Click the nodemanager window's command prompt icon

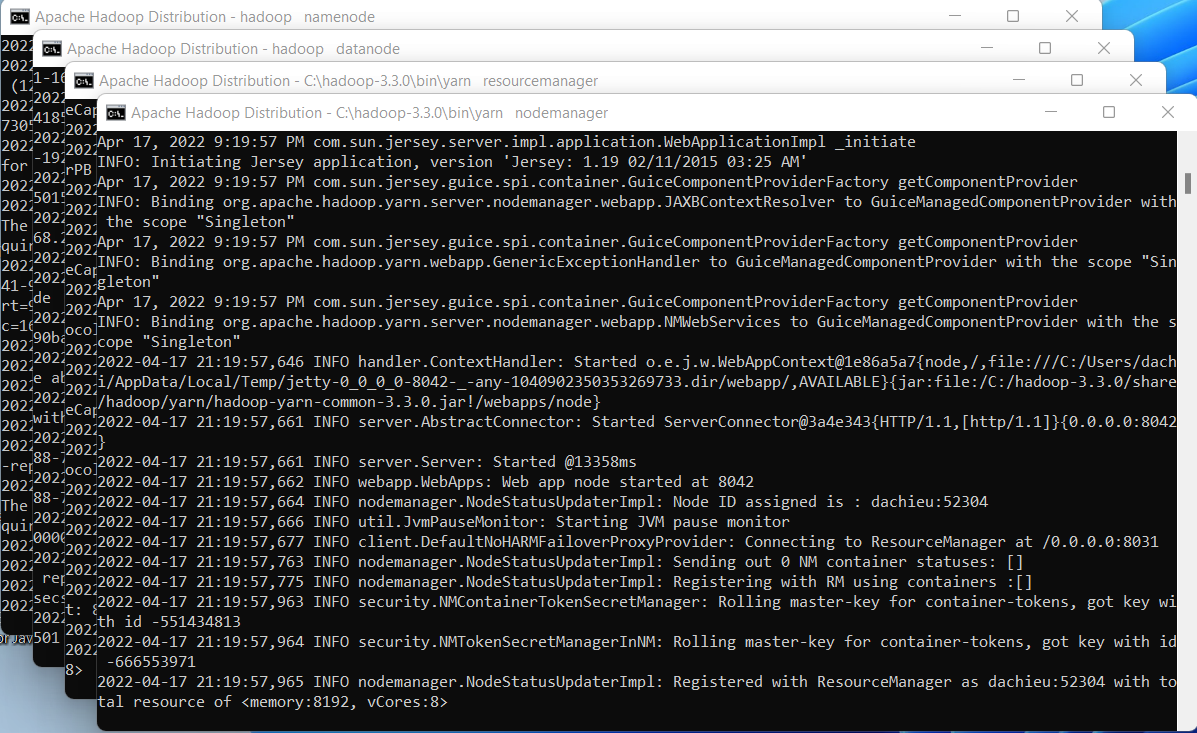pos(116,113)
